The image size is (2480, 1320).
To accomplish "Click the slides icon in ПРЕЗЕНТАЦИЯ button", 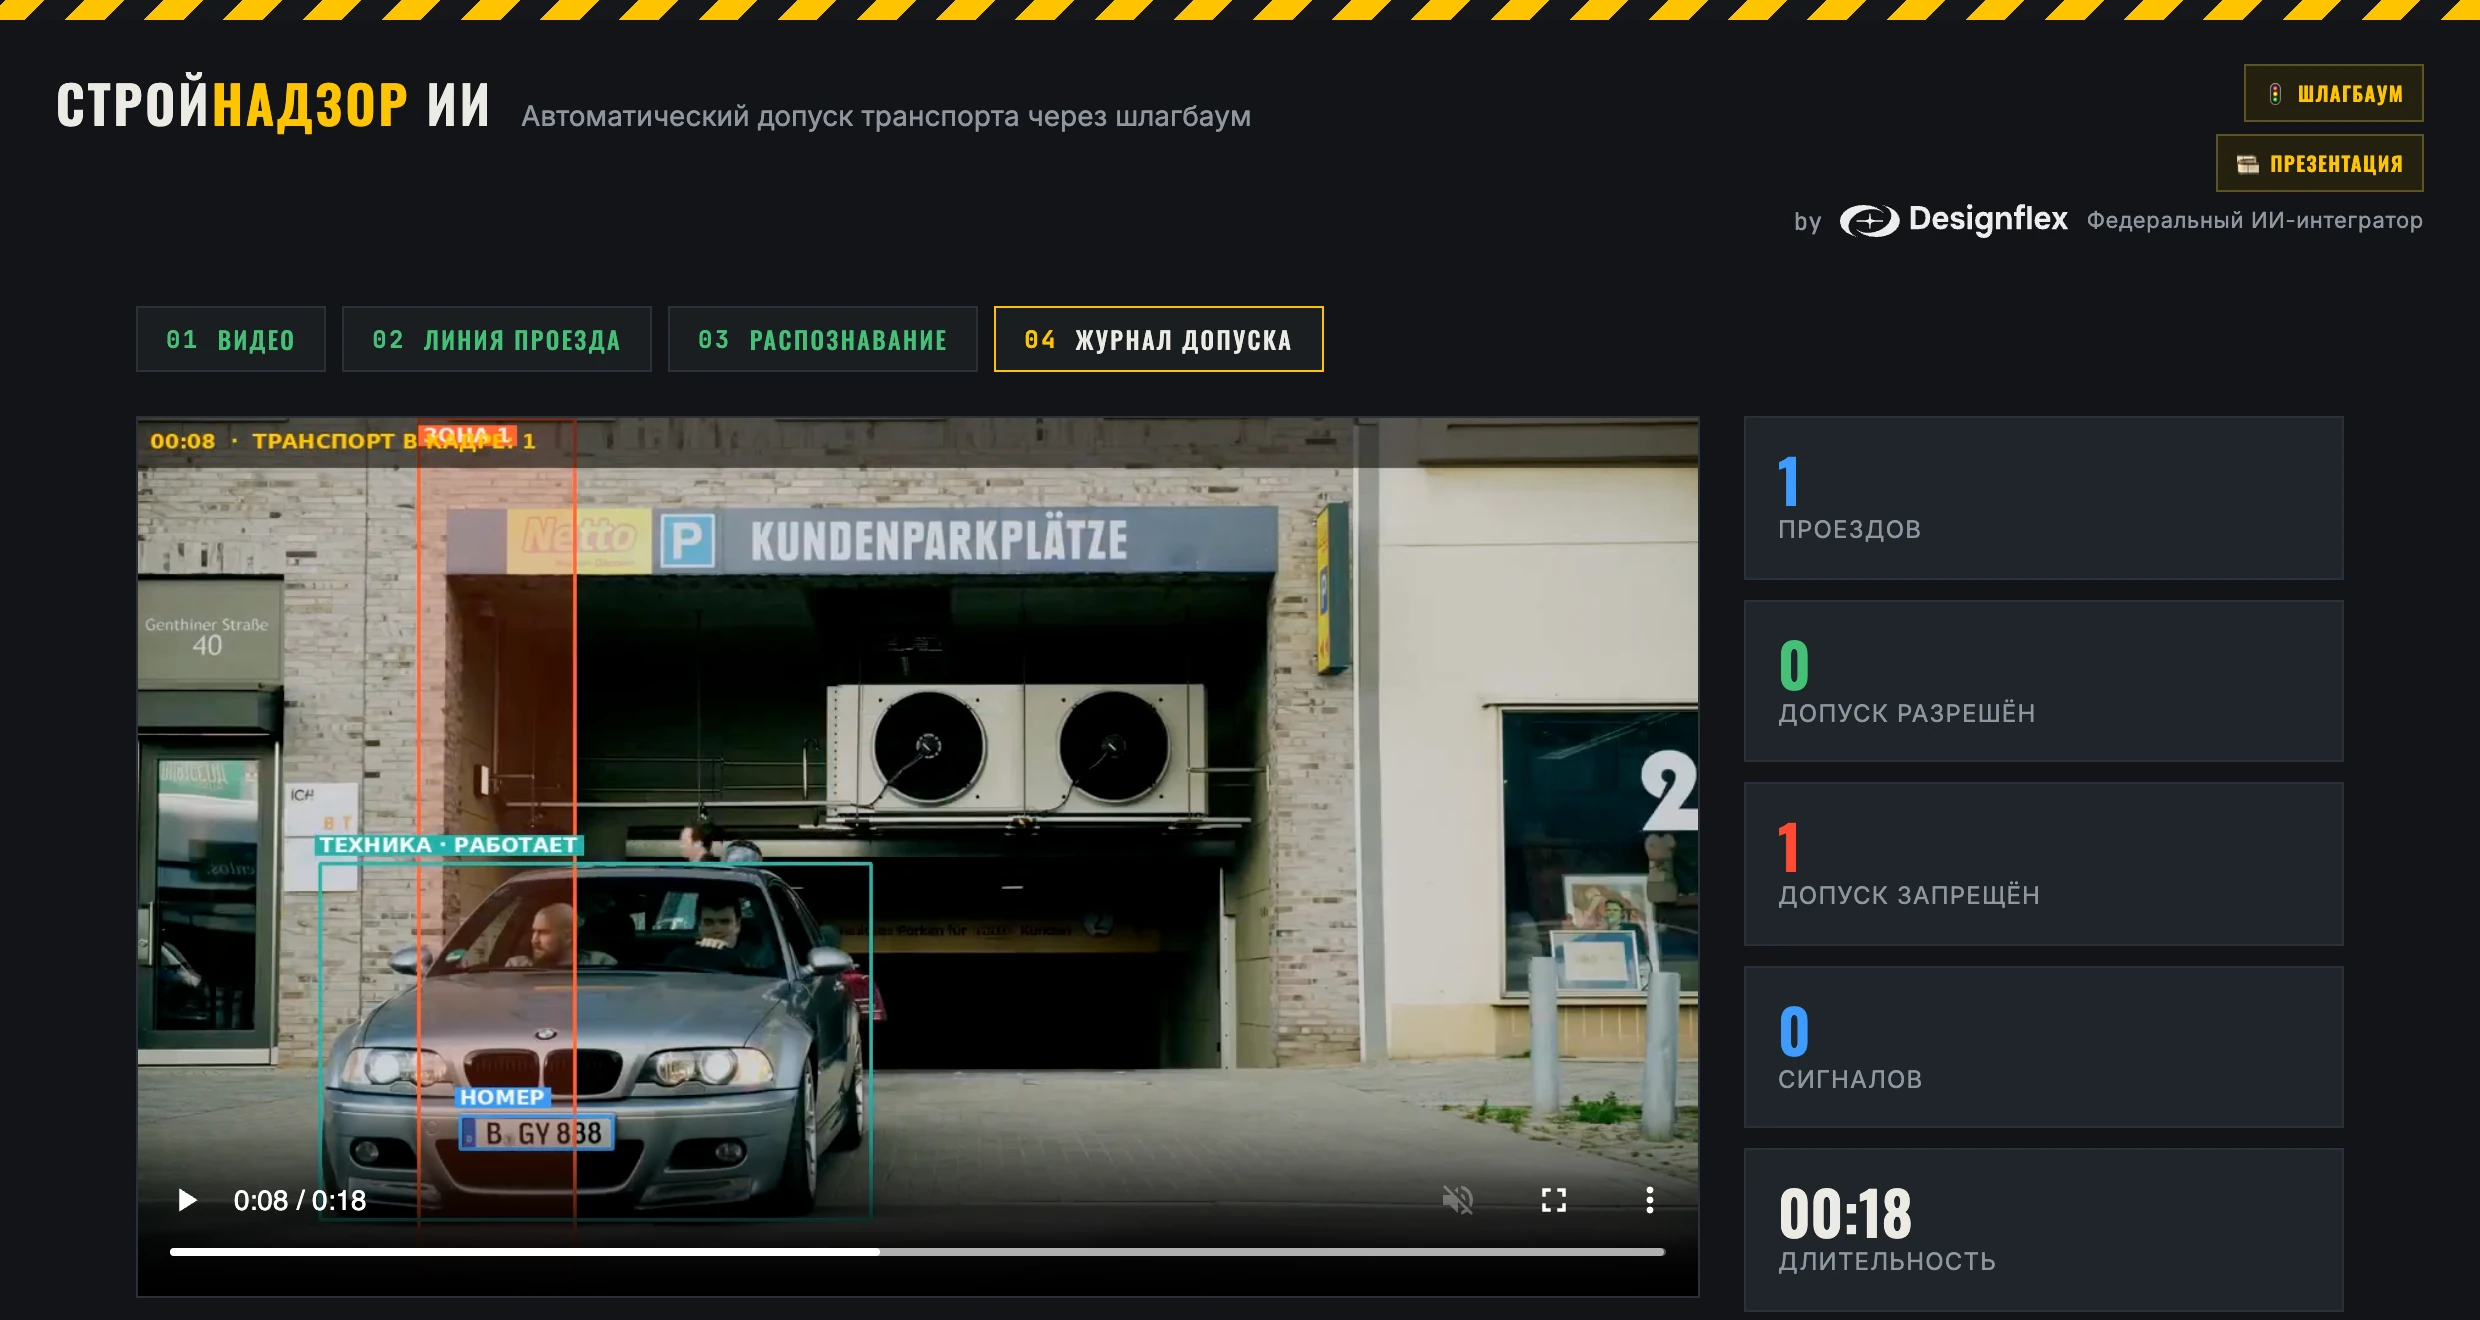I will pyautogui.click(x=2248, y=164).
